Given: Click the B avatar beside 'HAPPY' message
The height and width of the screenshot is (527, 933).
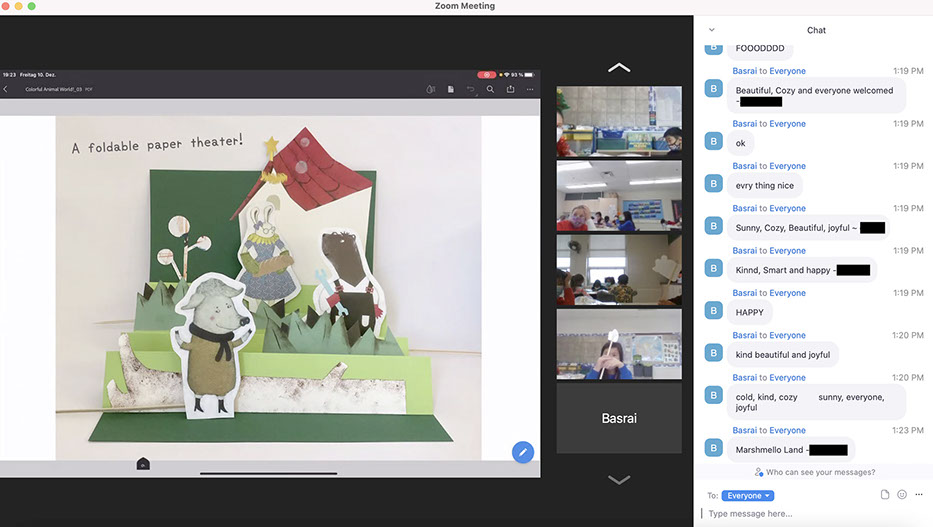Looking at the screenshot, I should [x=713, y=310].
